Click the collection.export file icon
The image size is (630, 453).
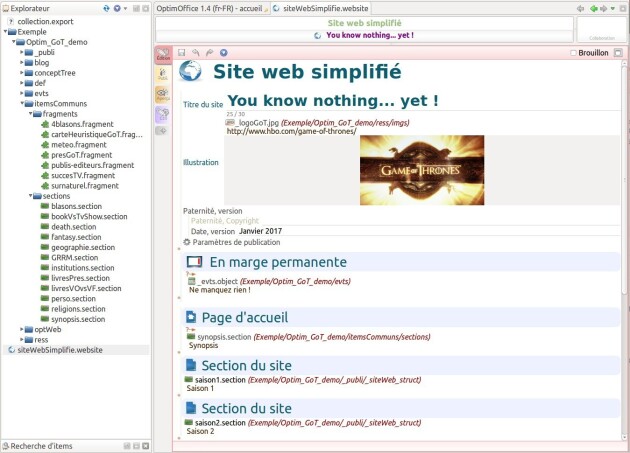click(11, 21)
